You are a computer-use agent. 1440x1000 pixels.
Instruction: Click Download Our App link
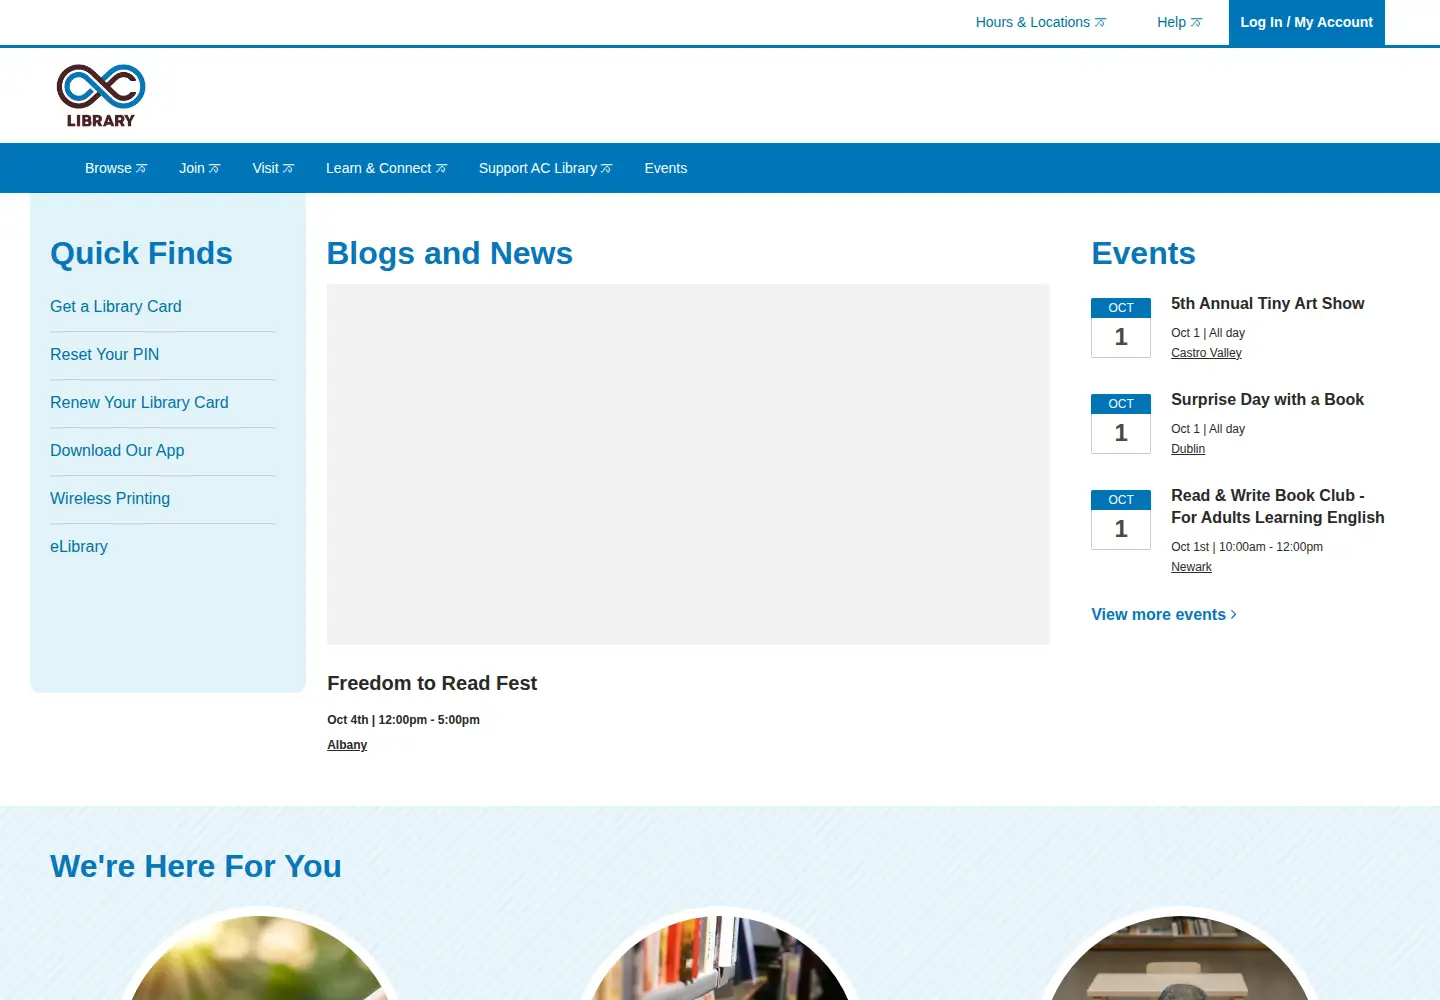(117, 450)
